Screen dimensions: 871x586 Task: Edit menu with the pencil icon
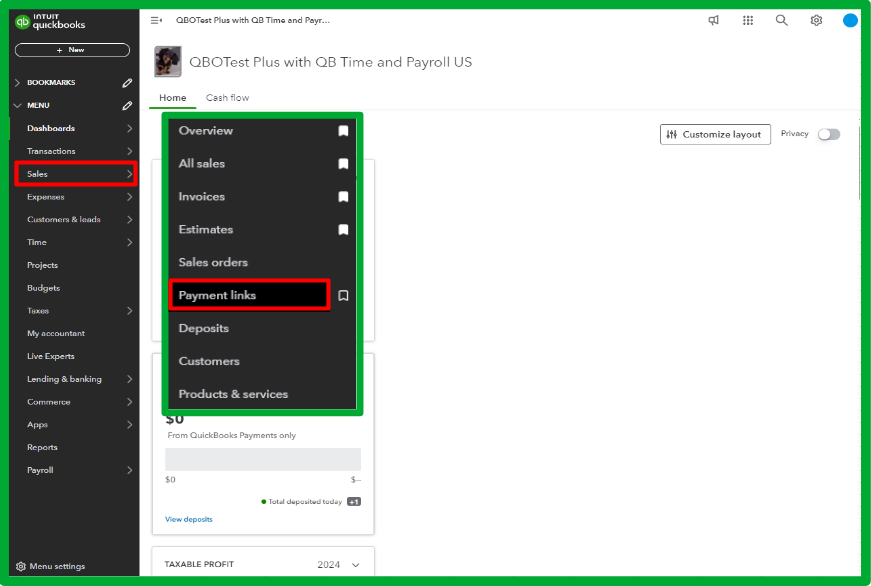point(127,106)
